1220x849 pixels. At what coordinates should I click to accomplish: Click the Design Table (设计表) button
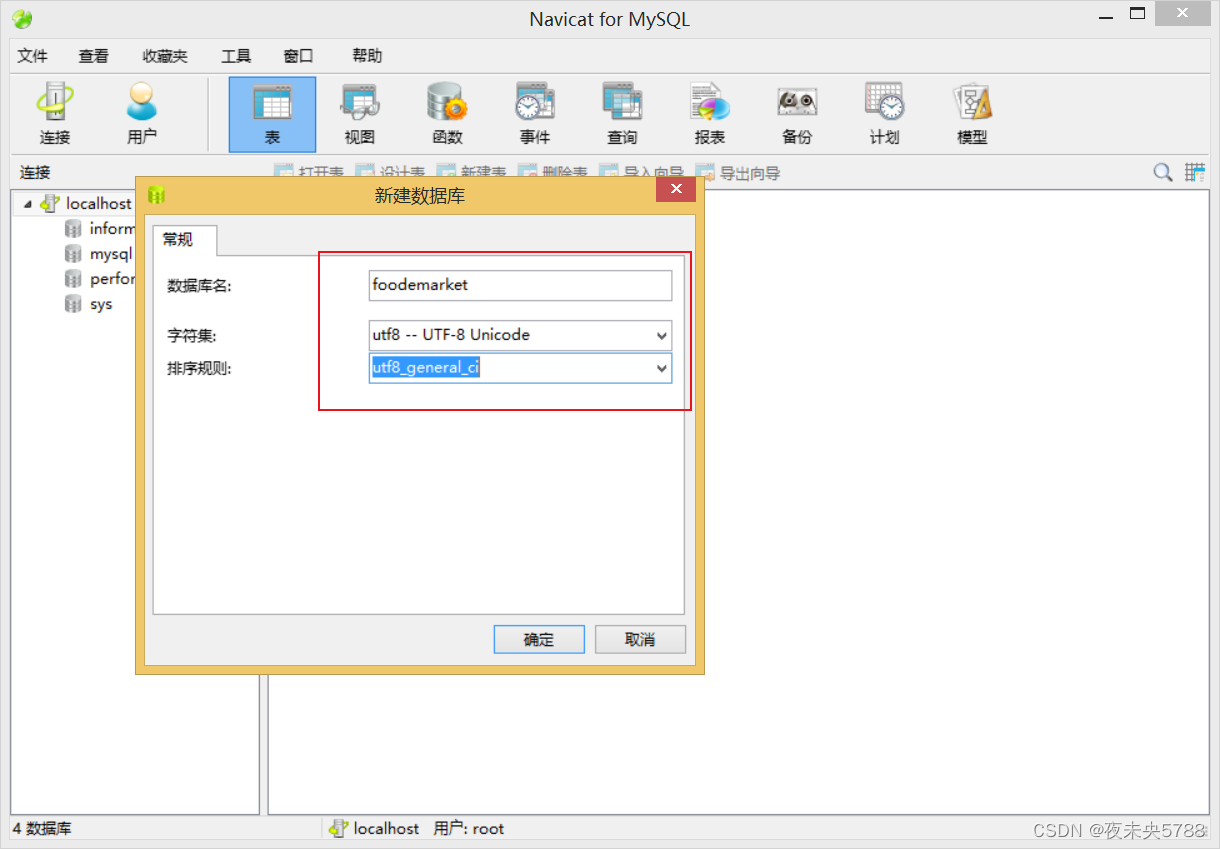click(x=391, y=173)
